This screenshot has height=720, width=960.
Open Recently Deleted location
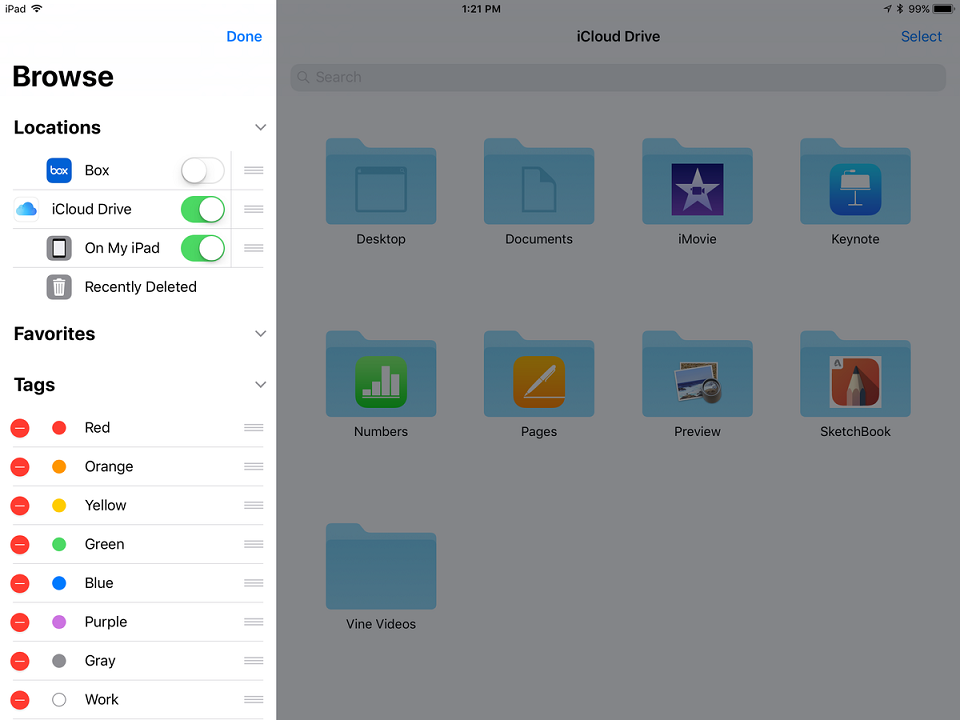coord(138,287)
